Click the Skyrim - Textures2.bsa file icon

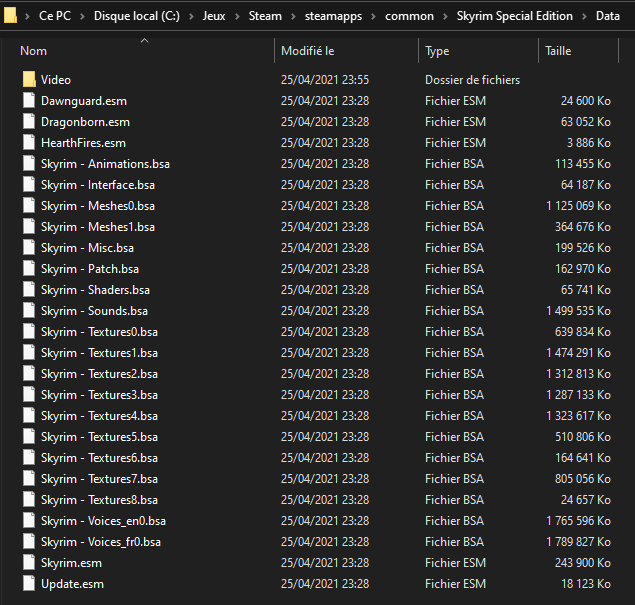click(29, 374)
